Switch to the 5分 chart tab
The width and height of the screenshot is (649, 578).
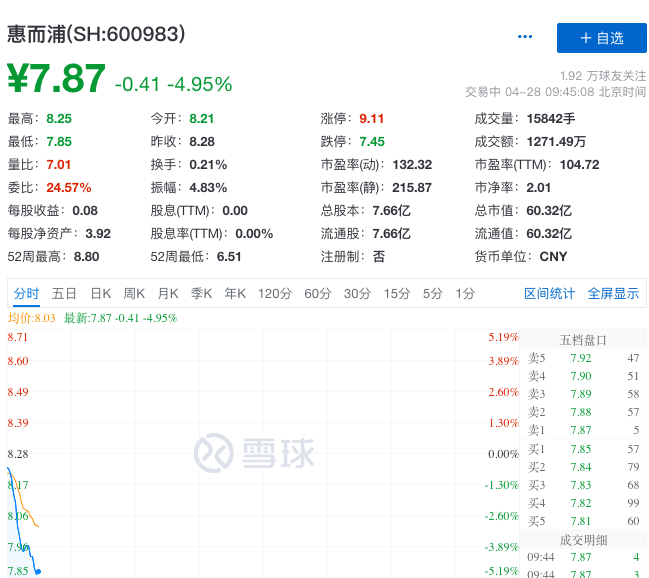(x=433, y=294)
